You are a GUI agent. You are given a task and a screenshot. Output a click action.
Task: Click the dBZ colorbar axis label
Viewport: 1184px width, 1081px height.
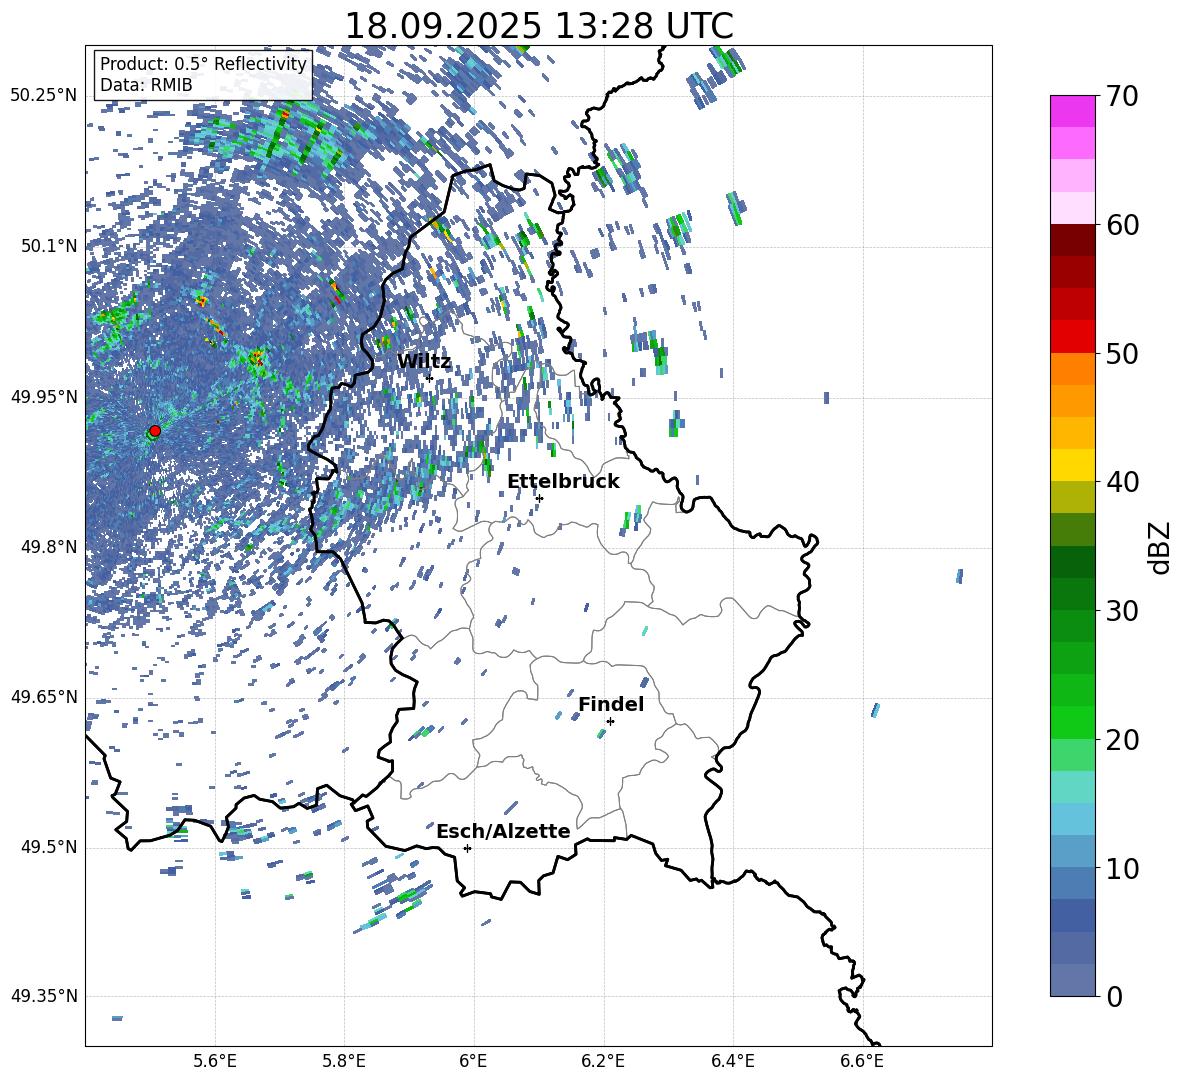pos(1159,547)
